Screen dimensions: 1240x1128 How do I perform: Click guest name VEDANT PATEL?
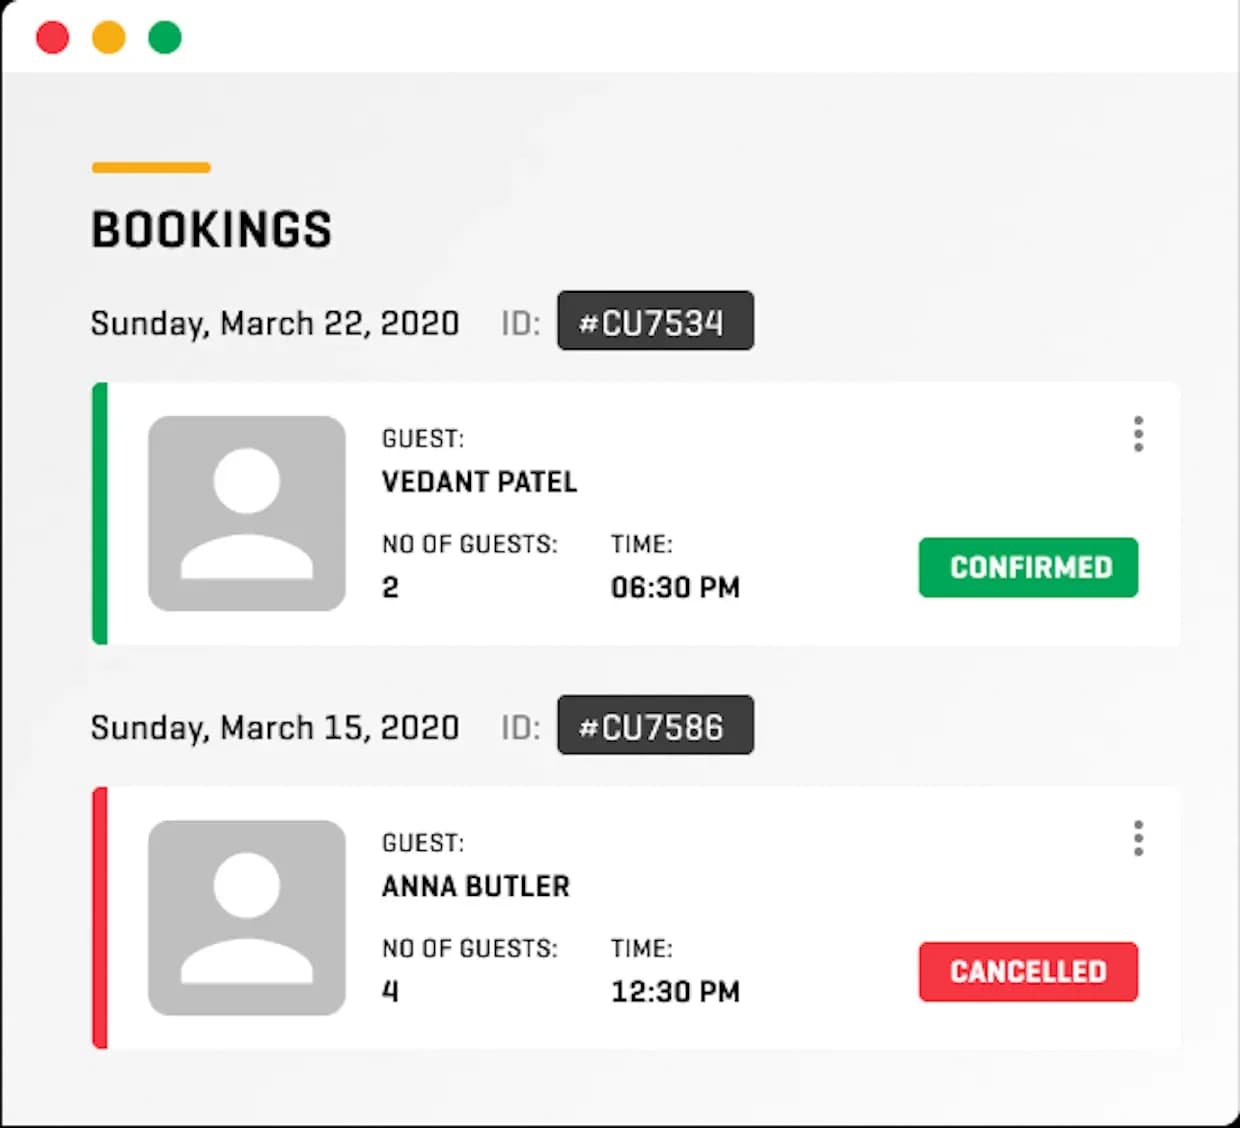pyautogui.click(x=479, y=482)
